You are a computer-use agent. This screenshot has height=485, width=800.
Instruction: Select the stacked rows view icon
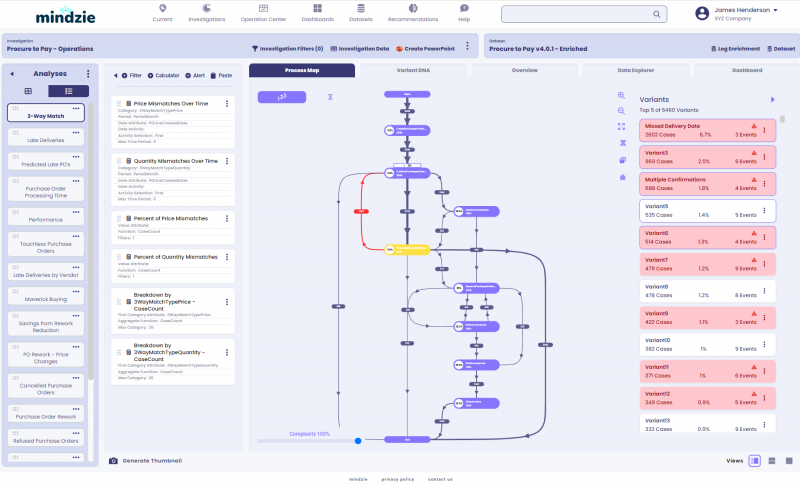click(x=772, y=461)
